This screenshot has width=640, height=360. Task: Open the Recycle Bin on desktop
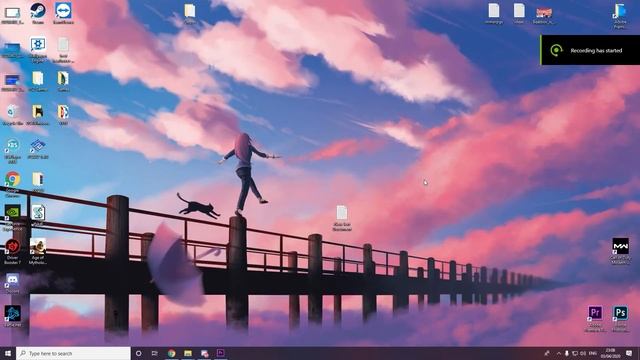point(13,114)
